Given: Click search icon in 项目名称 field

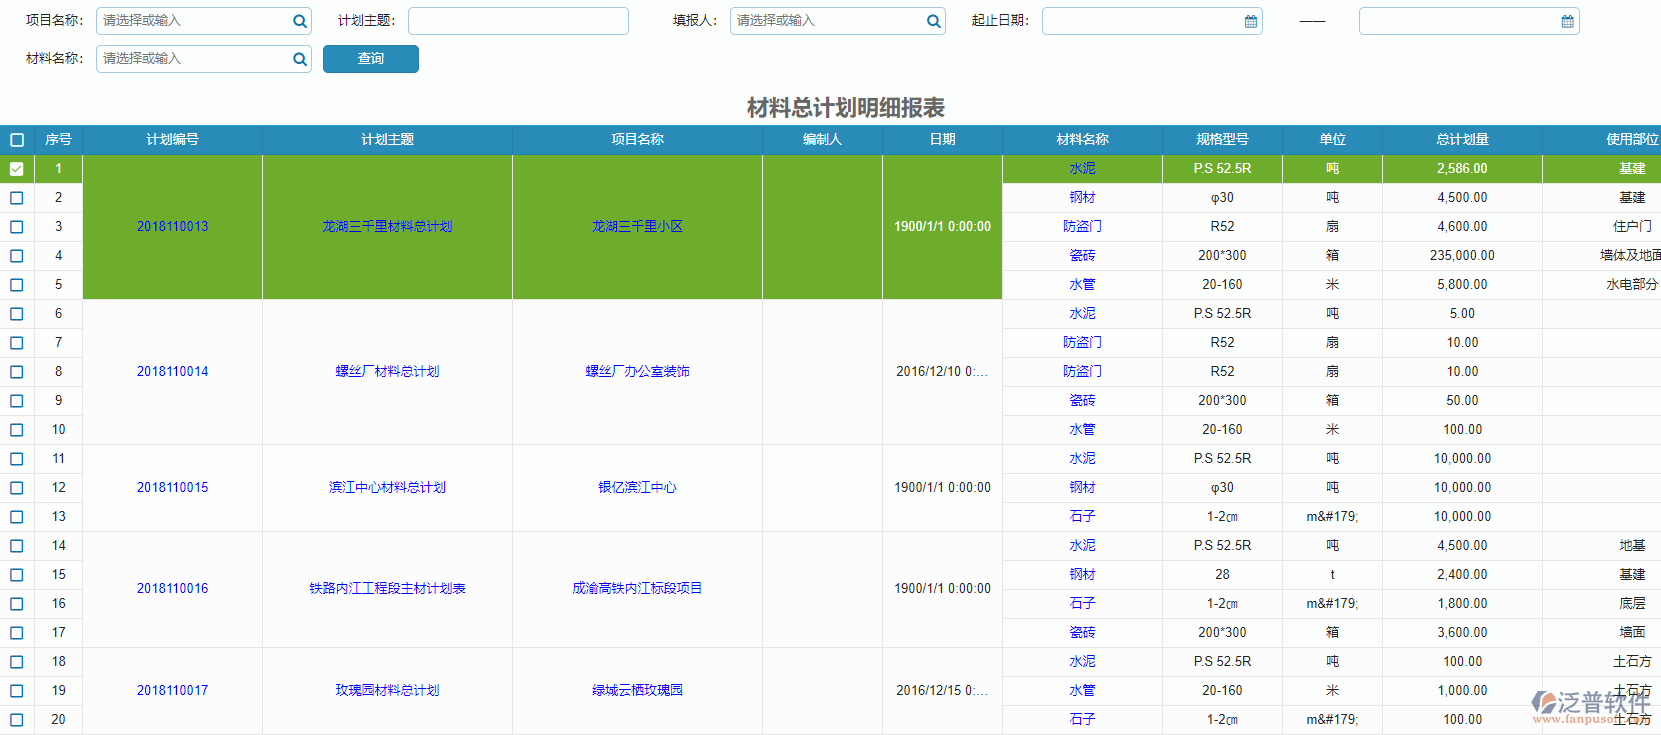Looking at the screenshot, I should click(299, 21).
